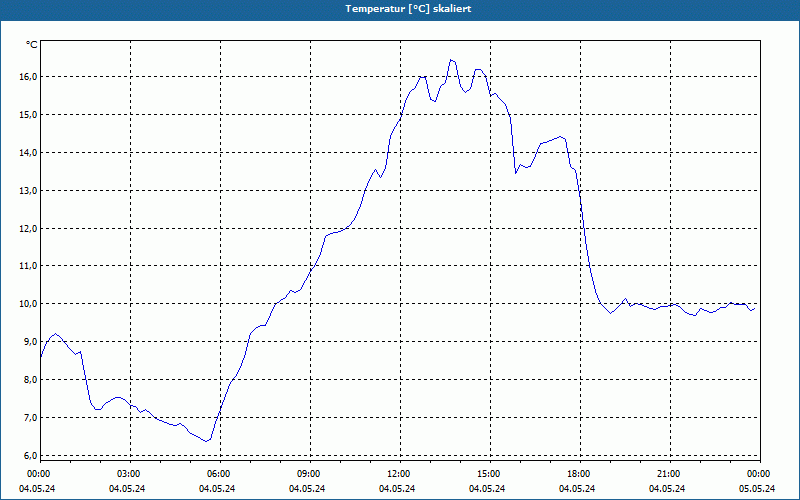Select the "15,0" y-axis label
The width and height of the screenshot is (800, 500).
(28, 115)
